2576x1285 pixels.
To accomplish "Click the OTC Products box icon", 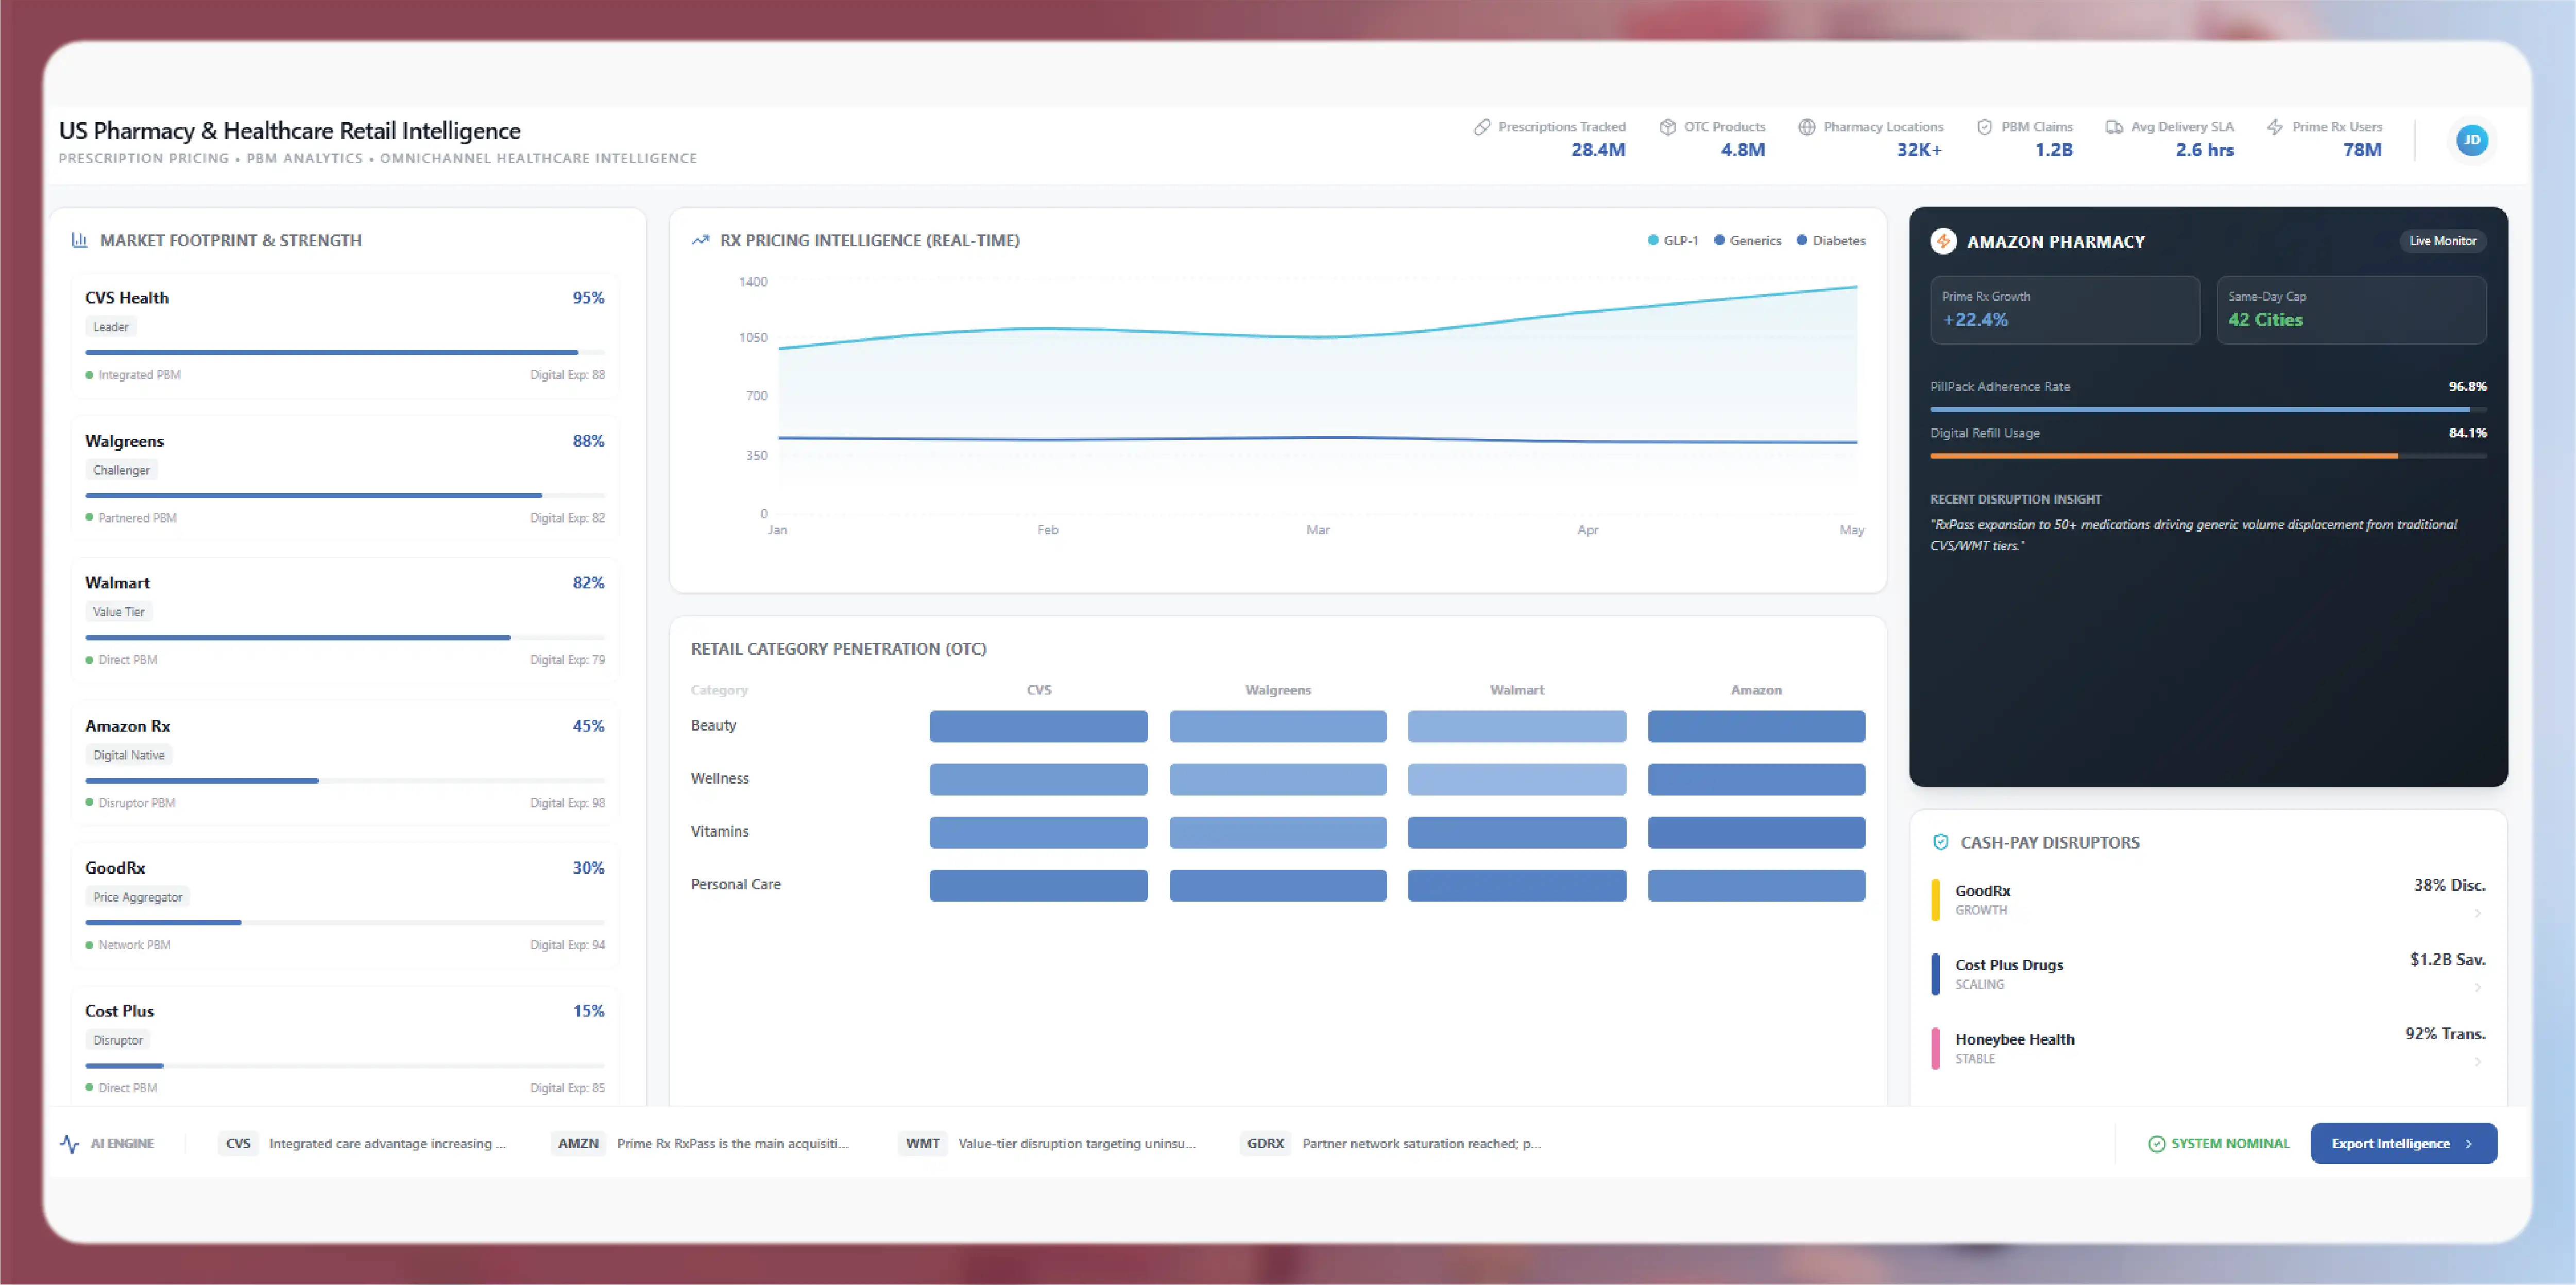I will coord(1667,127).
